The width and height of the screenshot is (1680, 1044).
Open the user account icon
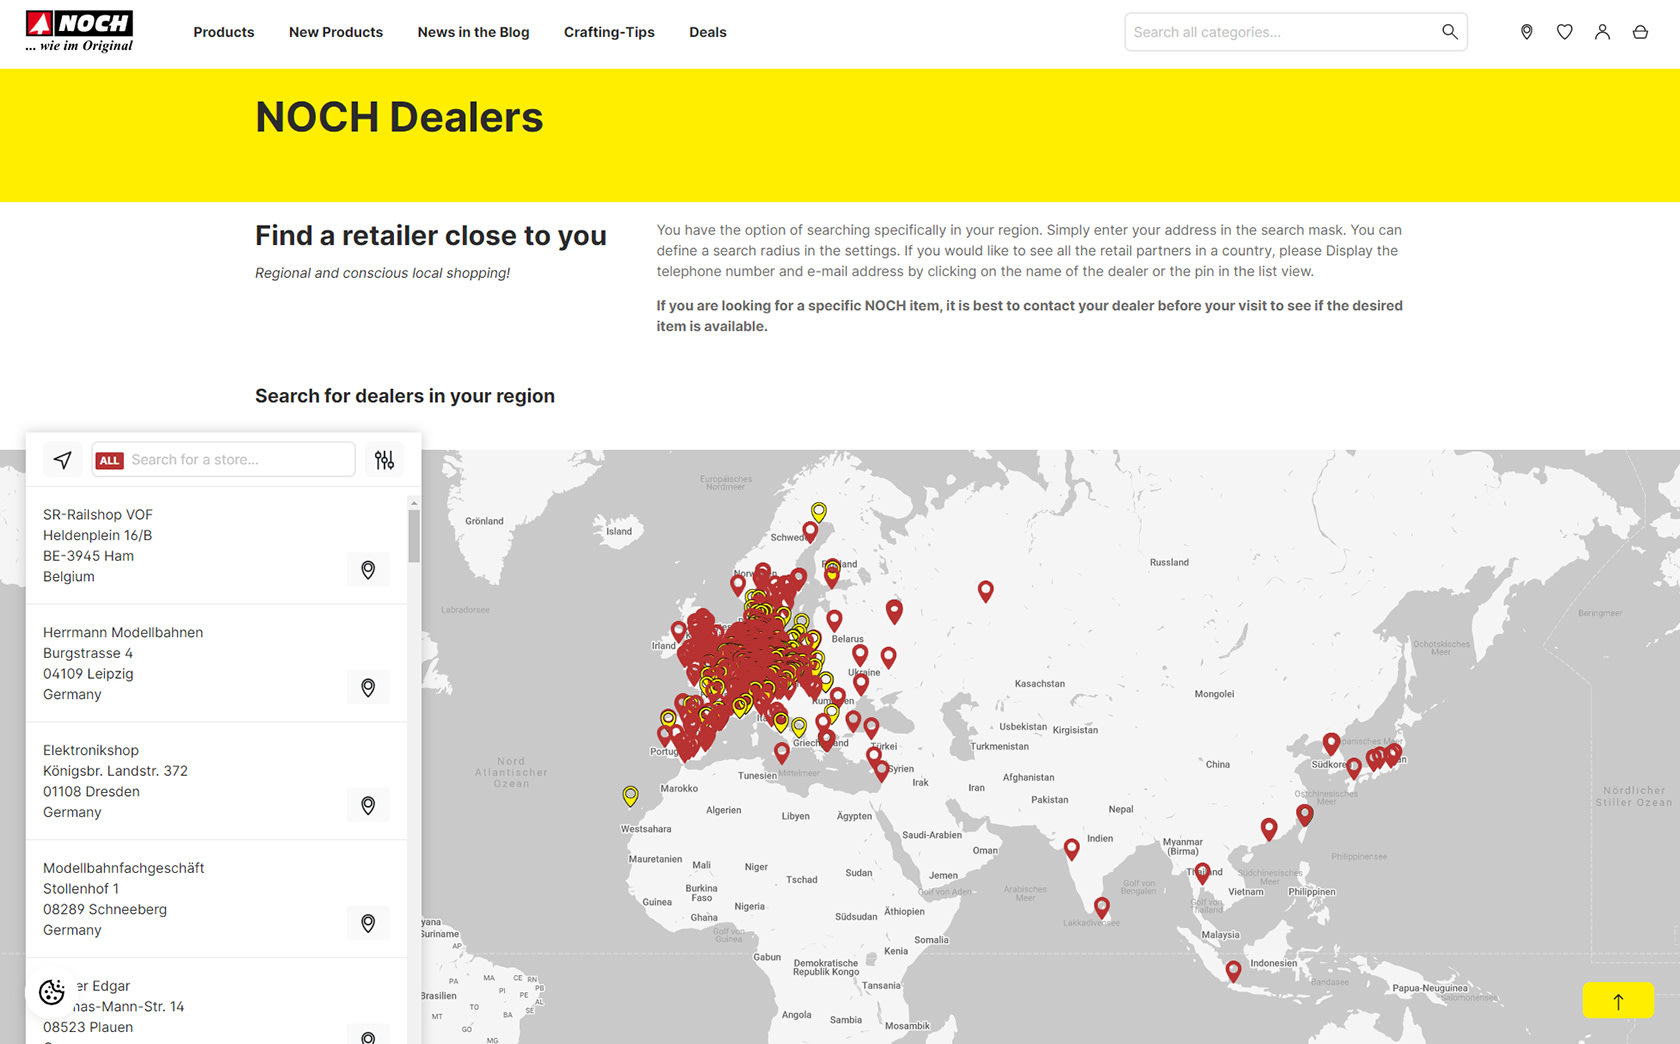click(x=1602, y=32)
